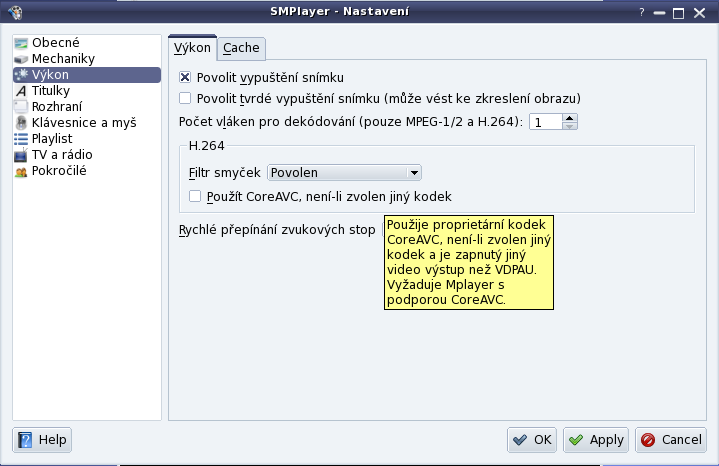Open the Filtr smyček dropdown
This screenshot has height=466, width=719.
pos(344,172)
